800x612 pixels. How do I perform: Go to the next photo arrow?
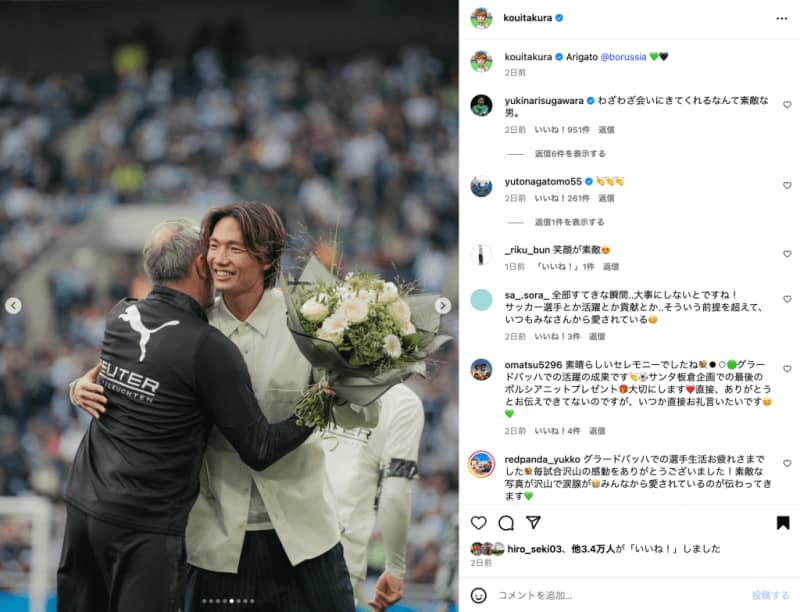(x=442, y=305)
